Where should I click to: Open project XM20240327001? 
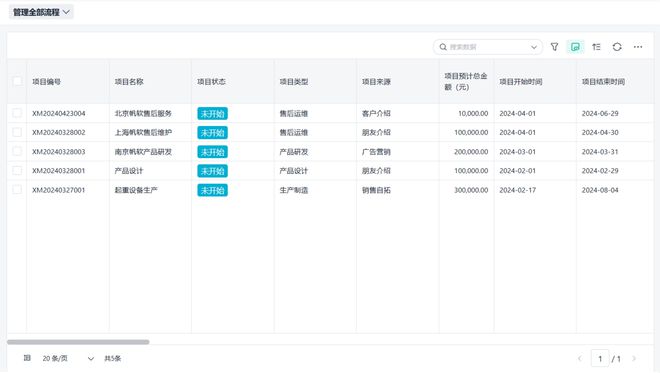tap(59, 190)
